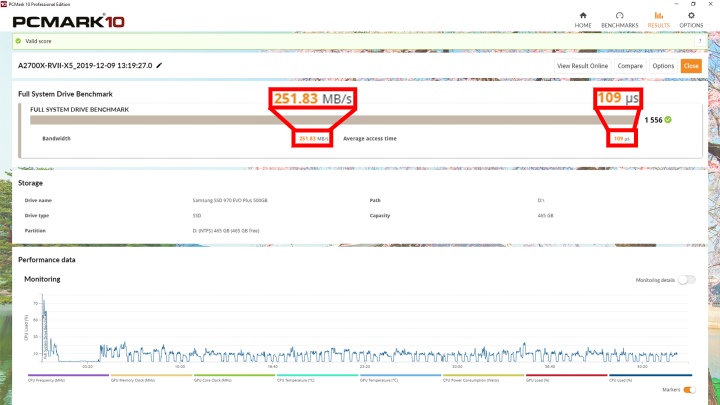Close the result with orange Close button
Viewport: 720px width, 405px height.
[x=691, y=66]
